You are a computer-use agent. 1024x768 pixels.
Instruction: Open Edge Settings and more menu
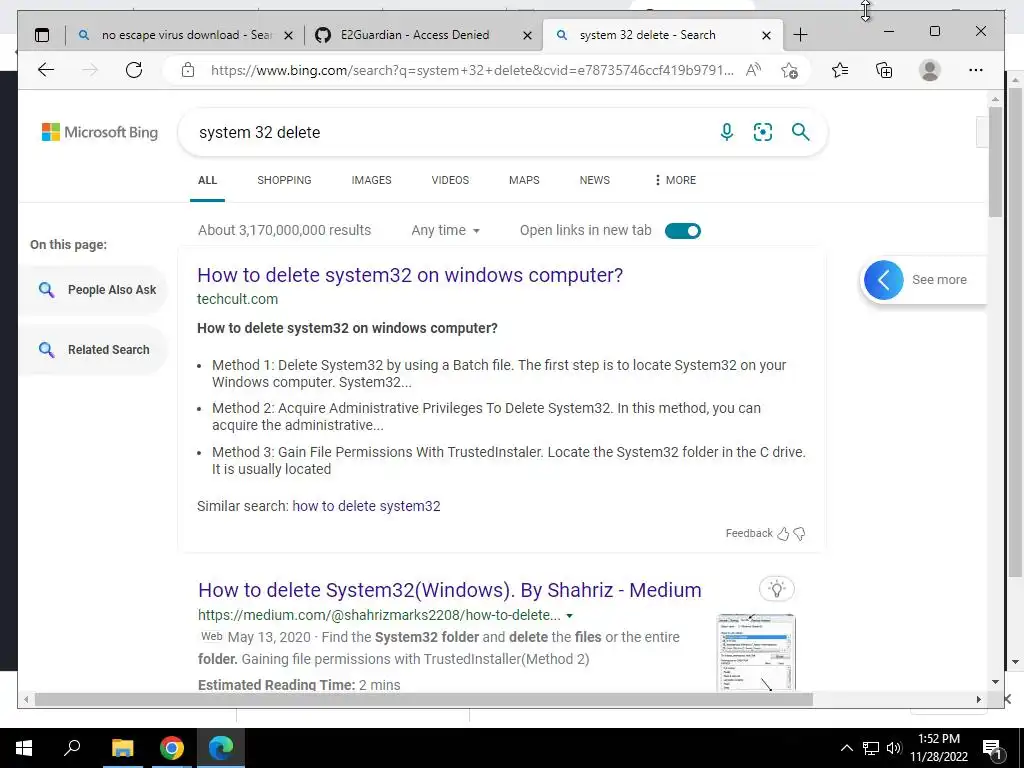coord(976,70)
